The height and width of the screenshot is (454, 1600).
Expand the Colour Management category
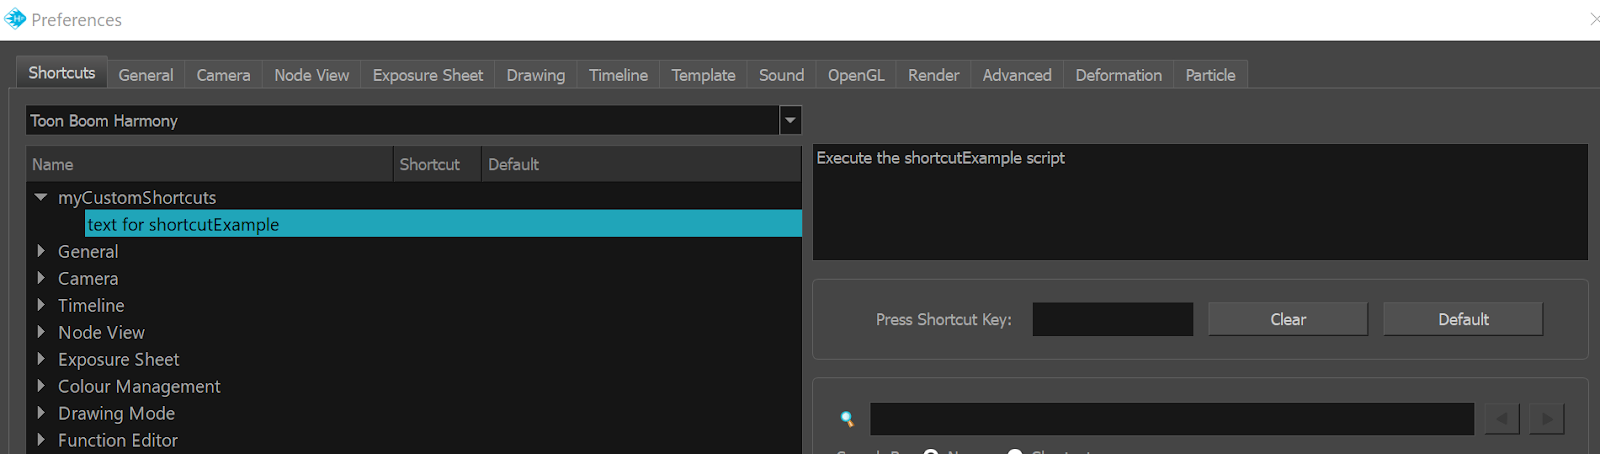click(41, 386)
